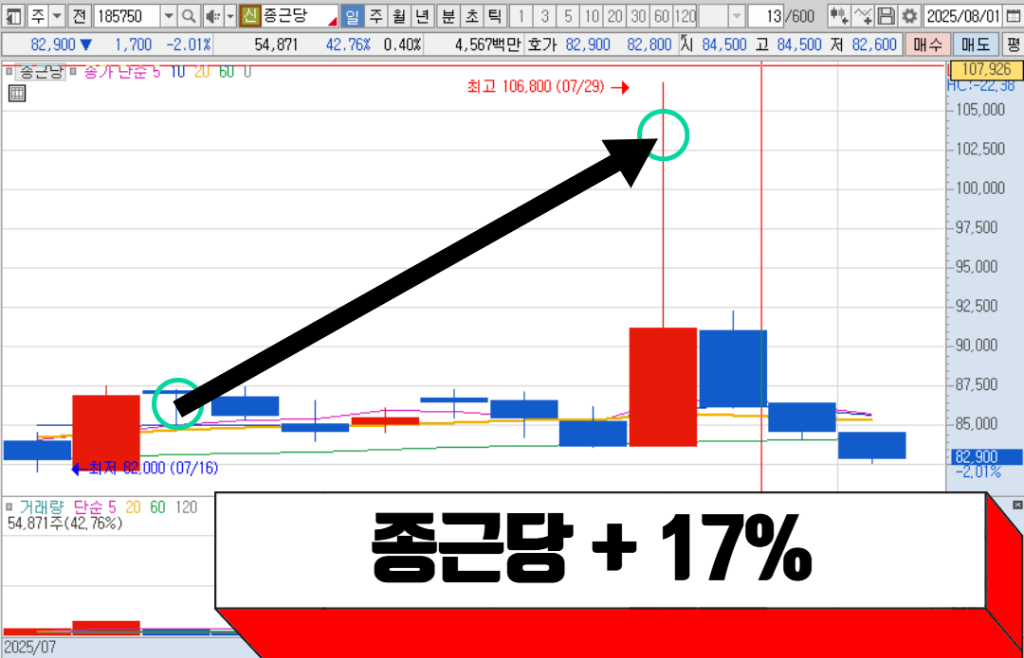Toggle the 거래량 volume legend marker

[10, 506]
